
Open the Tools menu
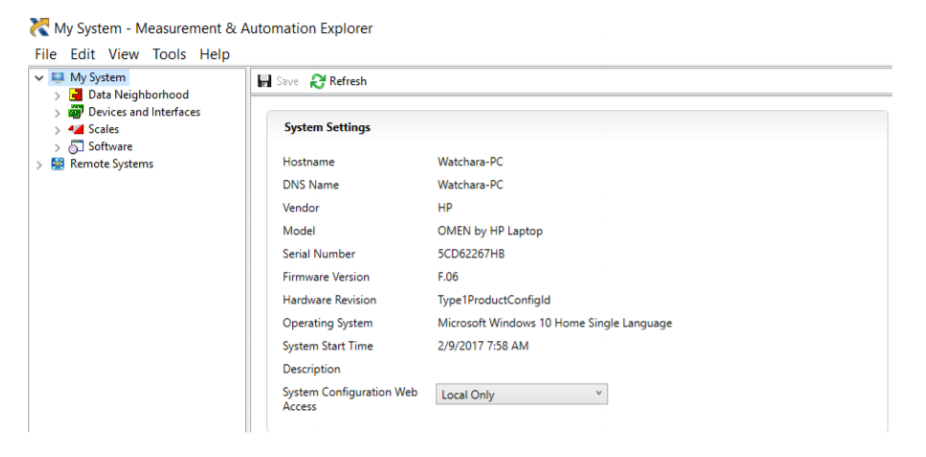[x=169, y=54]
